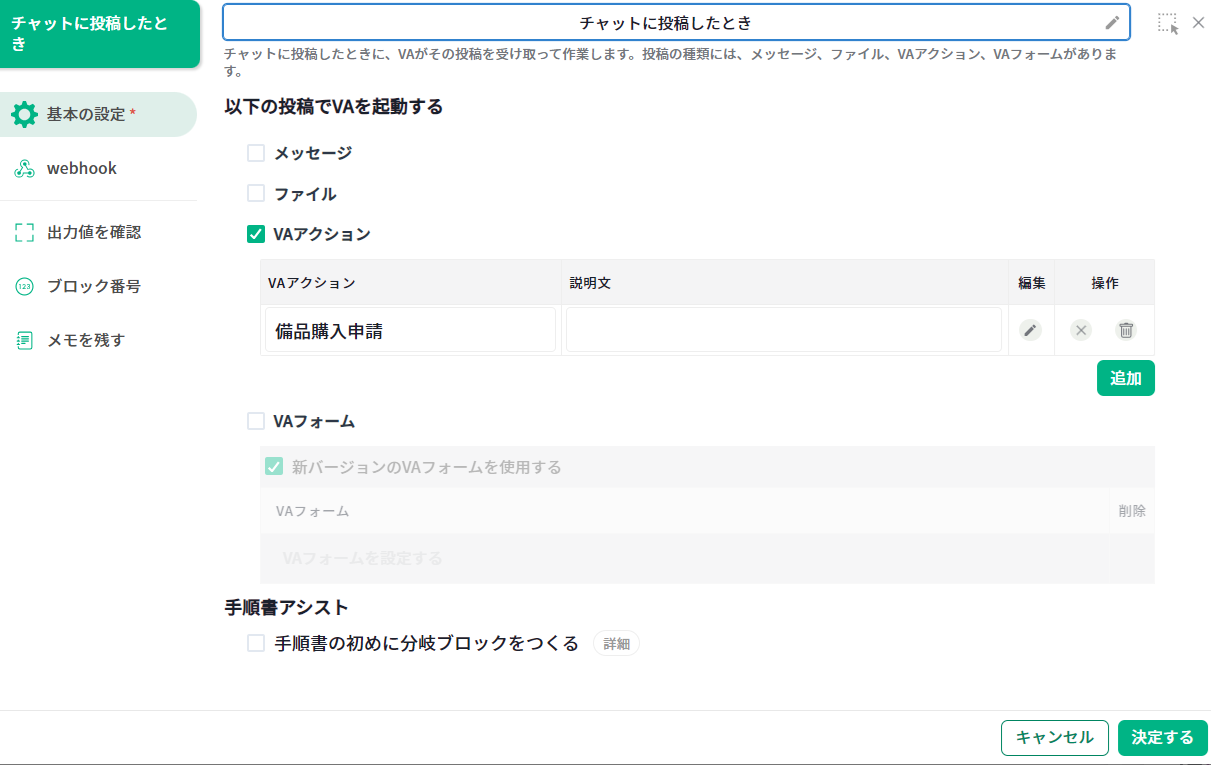Enable the メッセージ checkbox
Viewport: 1211px width, 765px height.
click(x=256, y=153)
